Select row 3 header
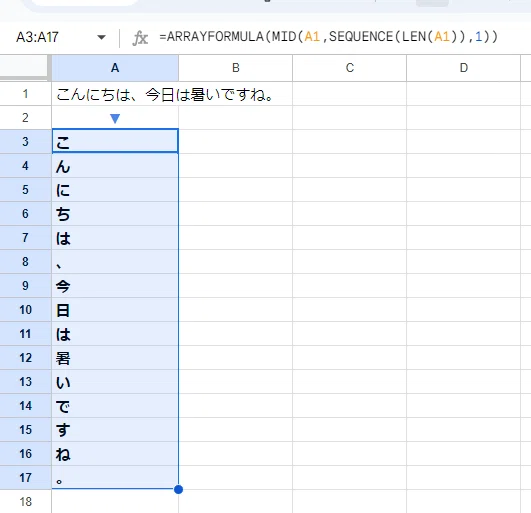The width and height of the screenshot is (531, 513). coord(25,142)
